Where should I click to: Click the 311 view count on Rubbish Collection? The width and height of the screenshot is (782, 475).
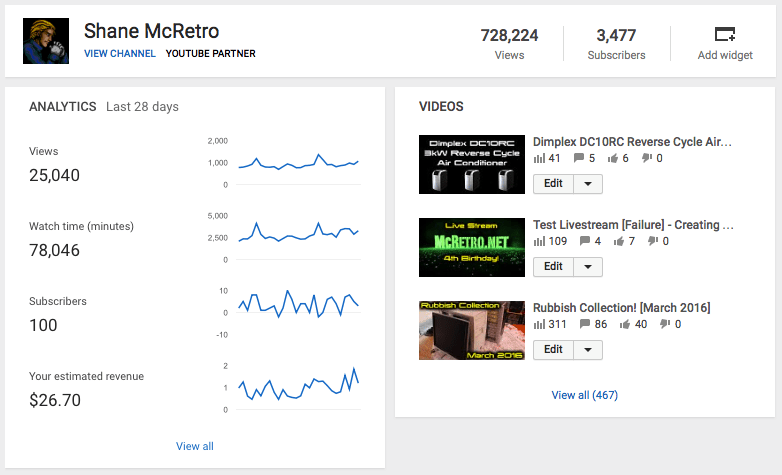click(558, 324)
